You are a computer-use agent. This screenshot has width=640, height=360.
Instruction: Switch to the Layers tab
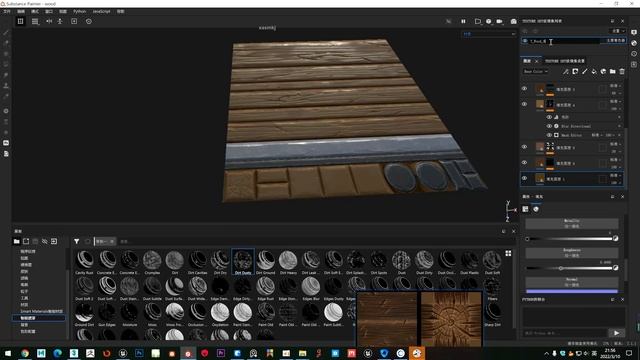[x=527, y=61]
